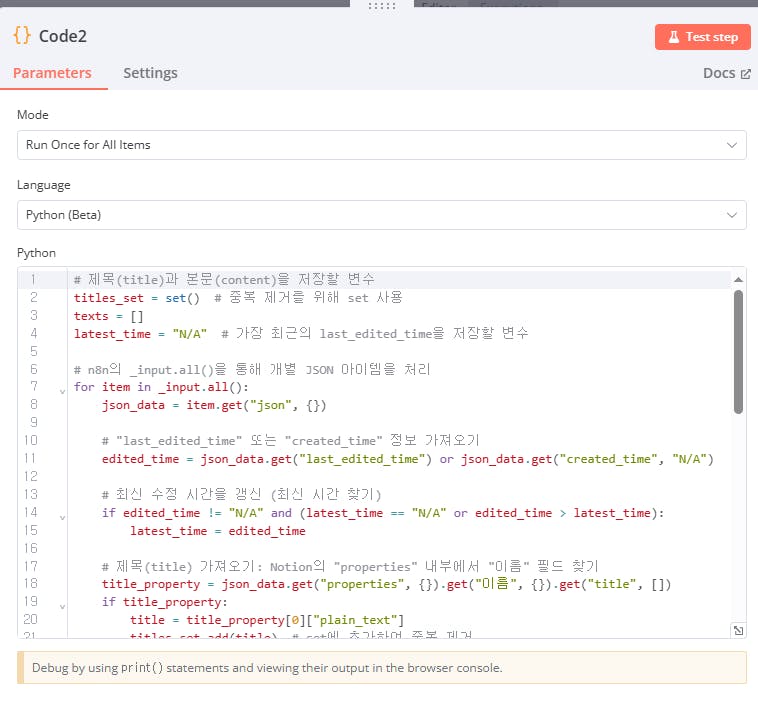Click the code line 'titles_set = set()'
758x715 pixels.
[x=137, y=298]
